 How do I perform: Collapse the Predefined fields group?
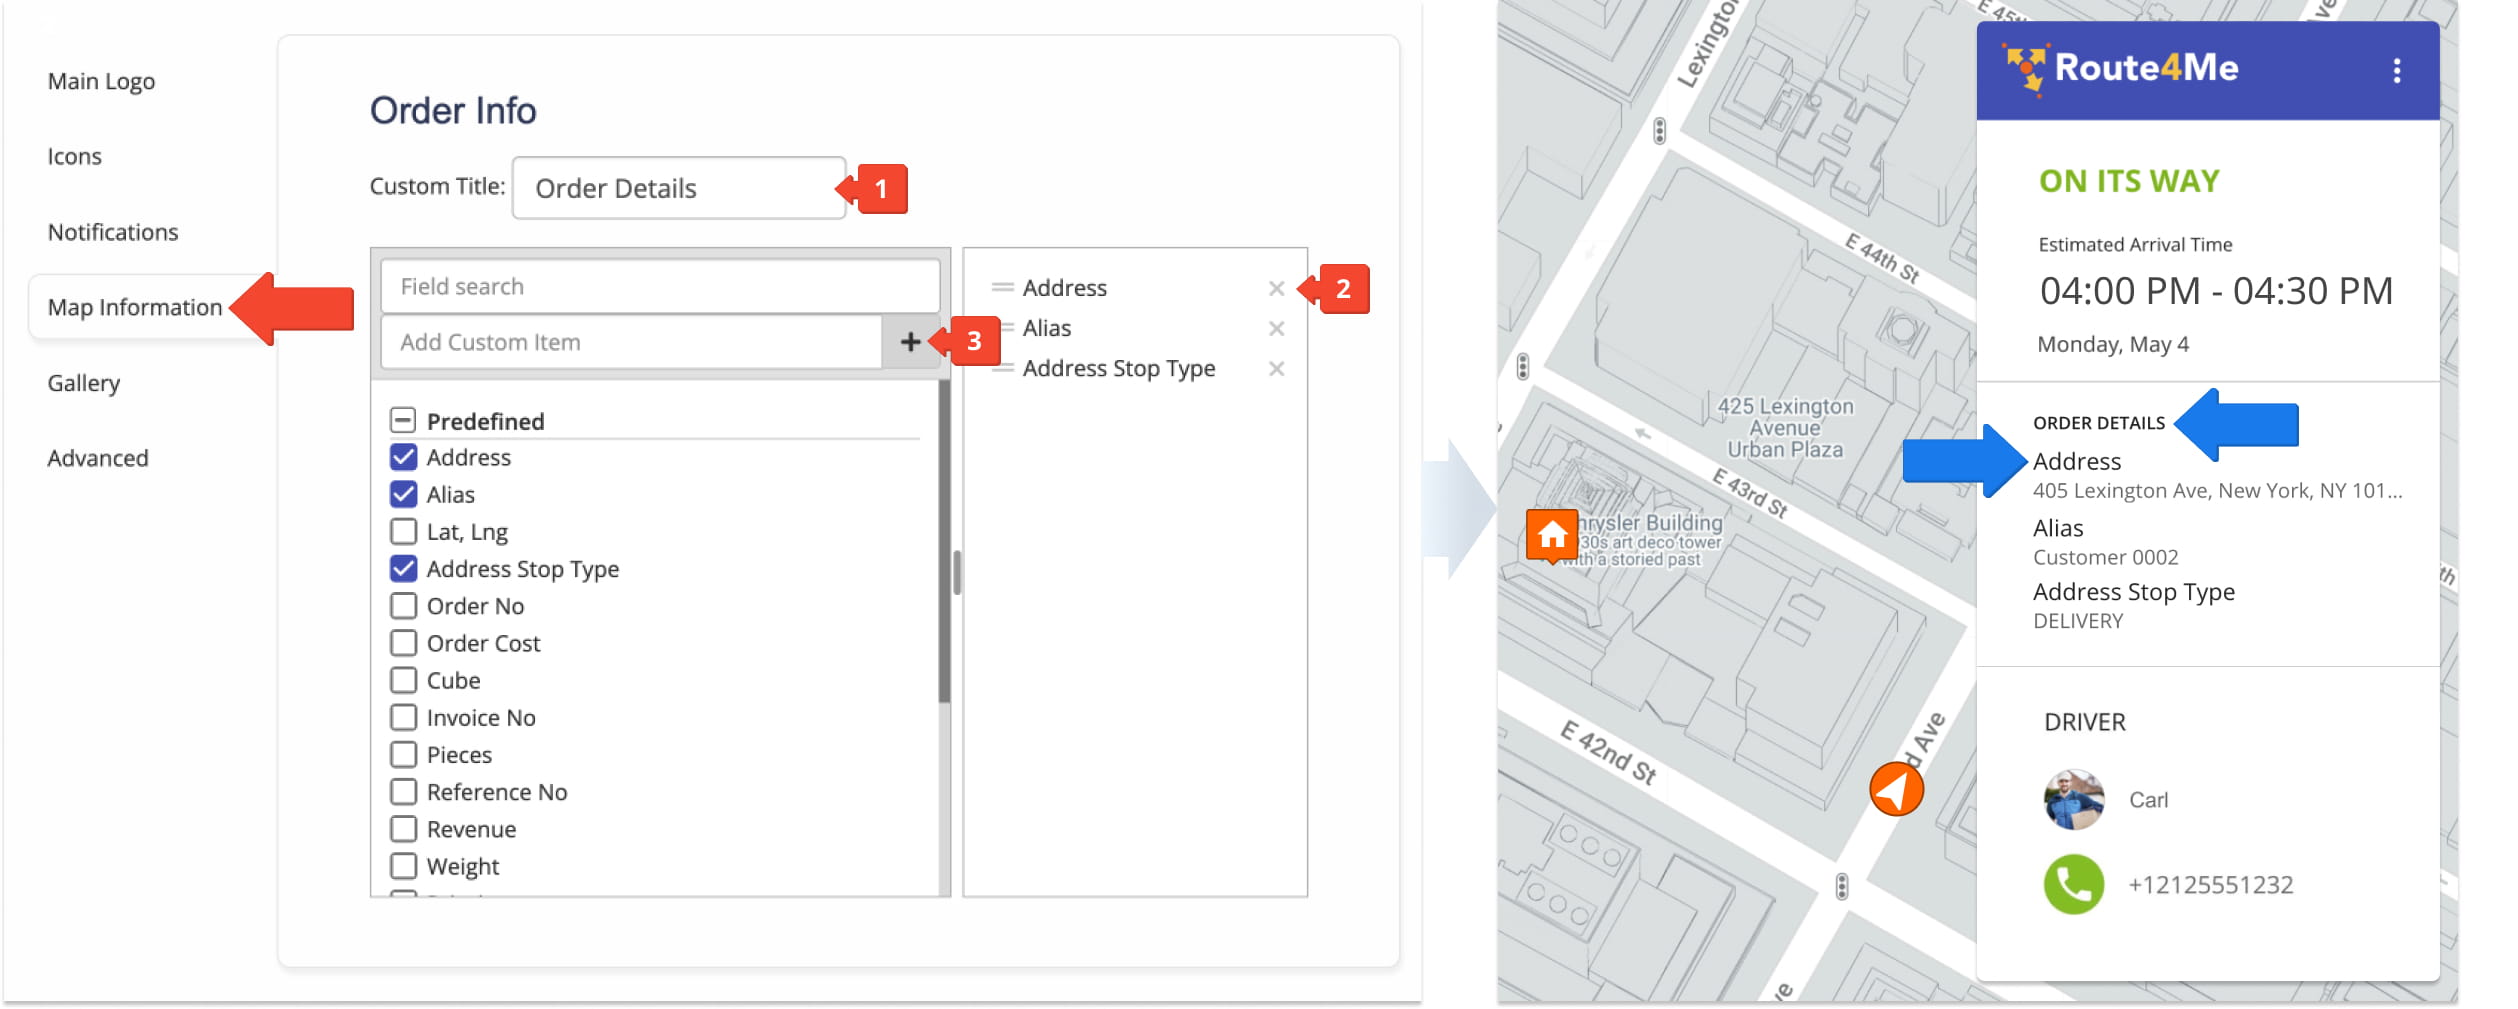pos(403,420)
